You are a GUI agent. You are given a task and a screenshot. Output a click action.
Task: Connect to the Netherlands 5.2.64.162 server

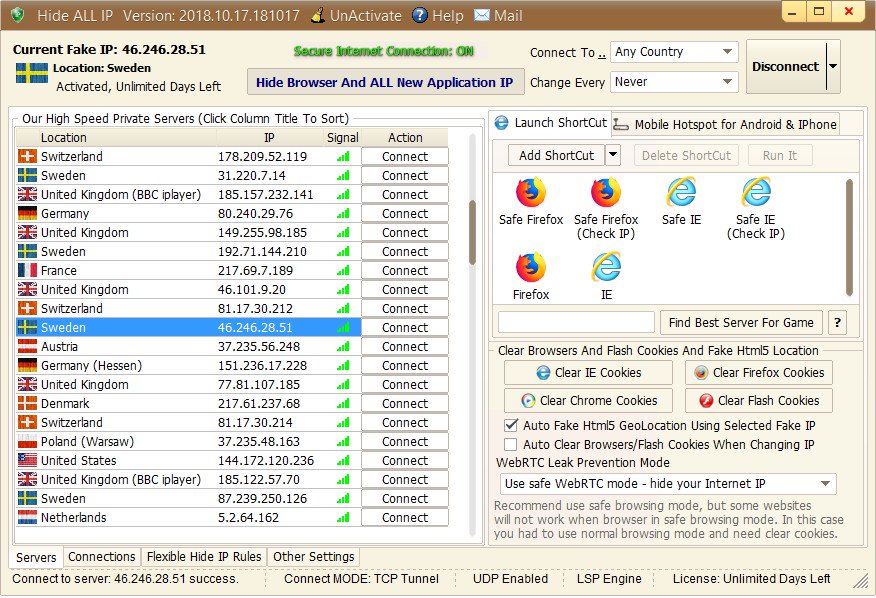405,518
